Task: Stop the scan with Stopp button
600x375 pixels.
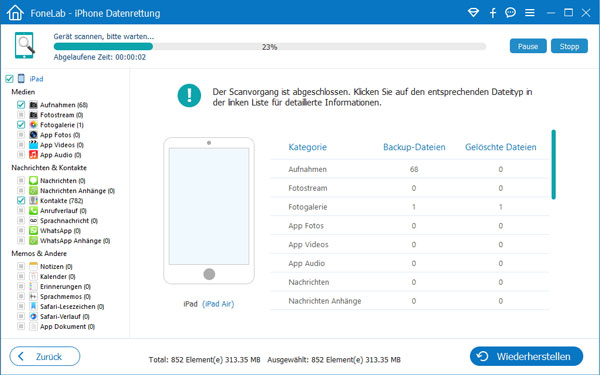Action: tap(569, 46)
